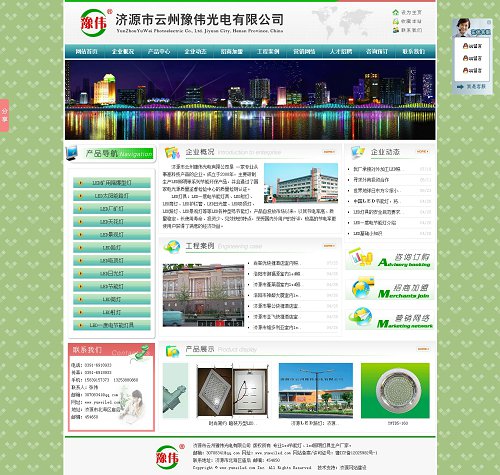Image resolution: width=500 pixels, height=475 pixels.
Task: Go to 网站首页 in the navigation bar
Action: (86, 51)
